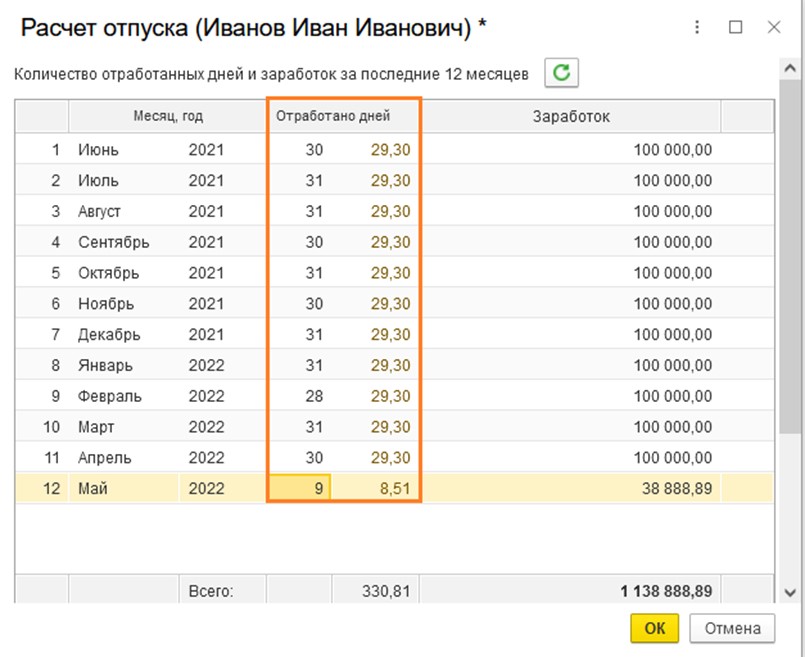Select the Апрель month cell
This screenshot has height=657, width=805.
(124, 457)
